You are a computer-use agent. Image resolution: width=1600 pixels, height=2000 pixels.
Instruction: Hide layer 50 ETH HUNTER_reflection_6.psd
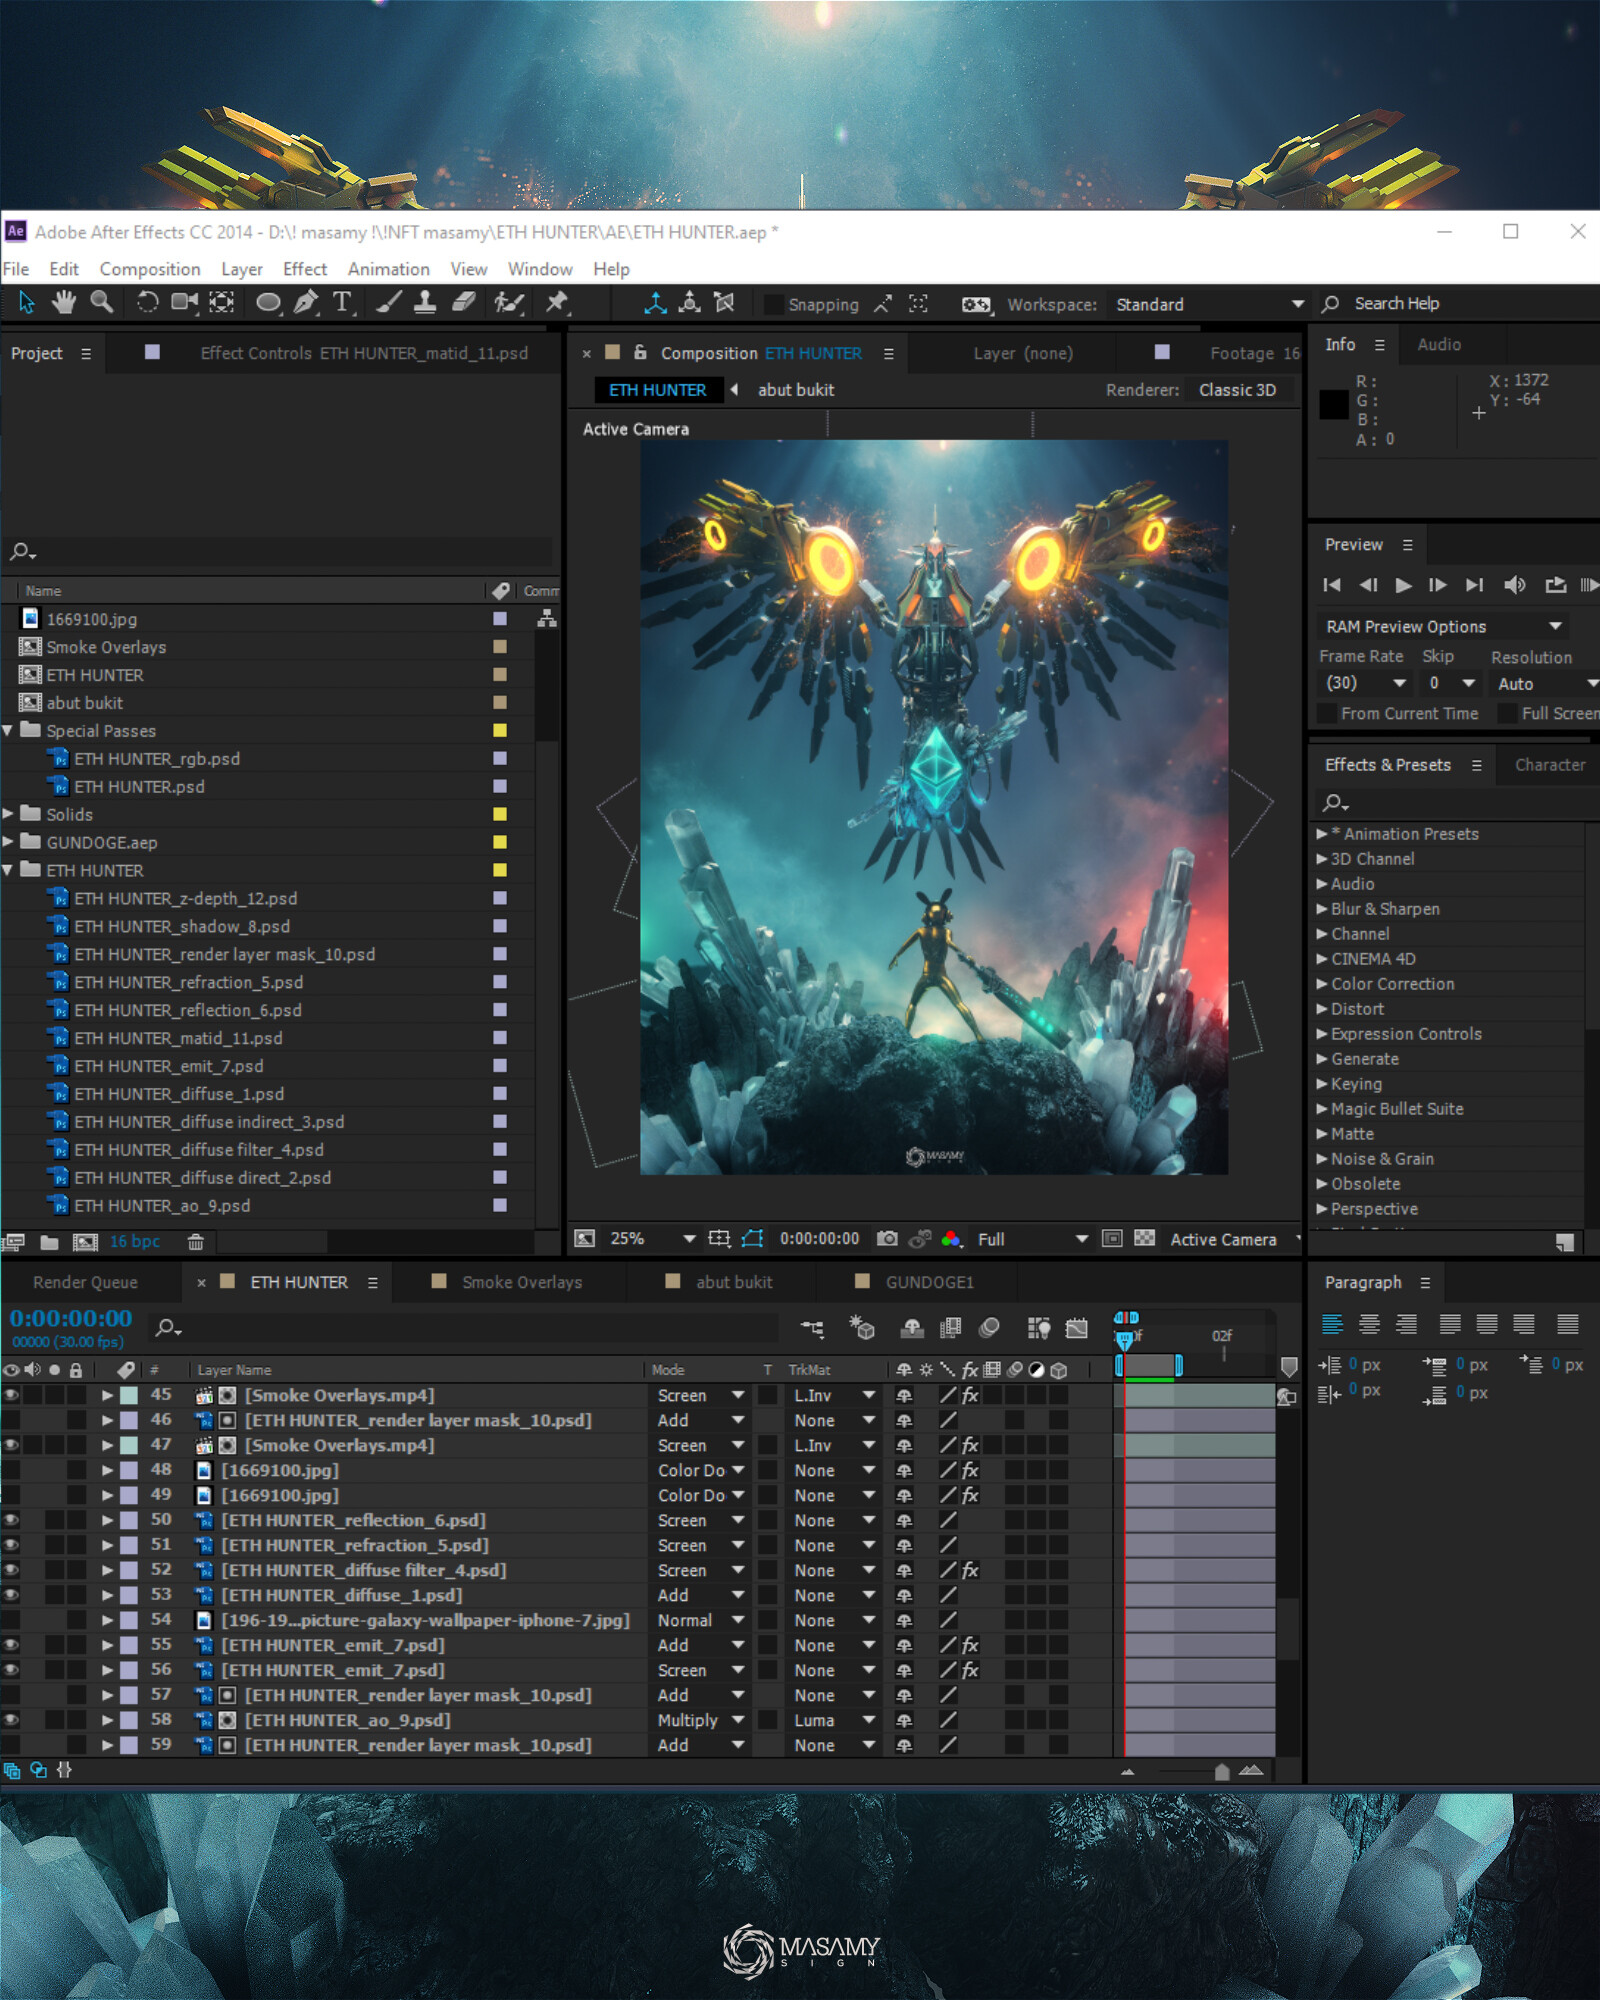[x=11, y=1520]
